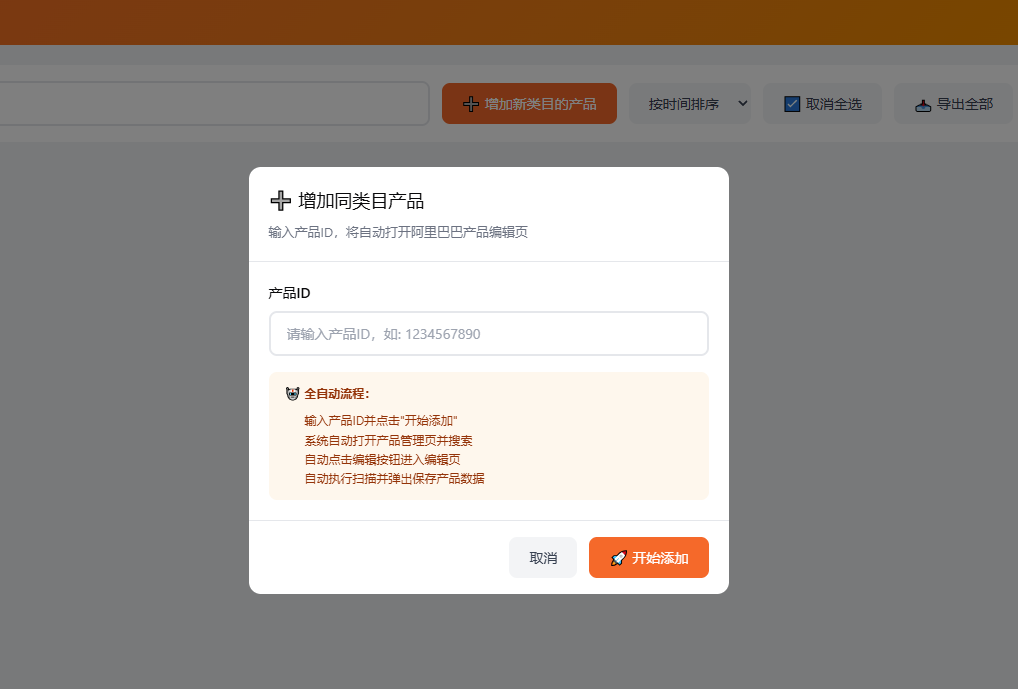Click the export icon beside 导出全部
1018x689 pixels.
coord(923,104)
